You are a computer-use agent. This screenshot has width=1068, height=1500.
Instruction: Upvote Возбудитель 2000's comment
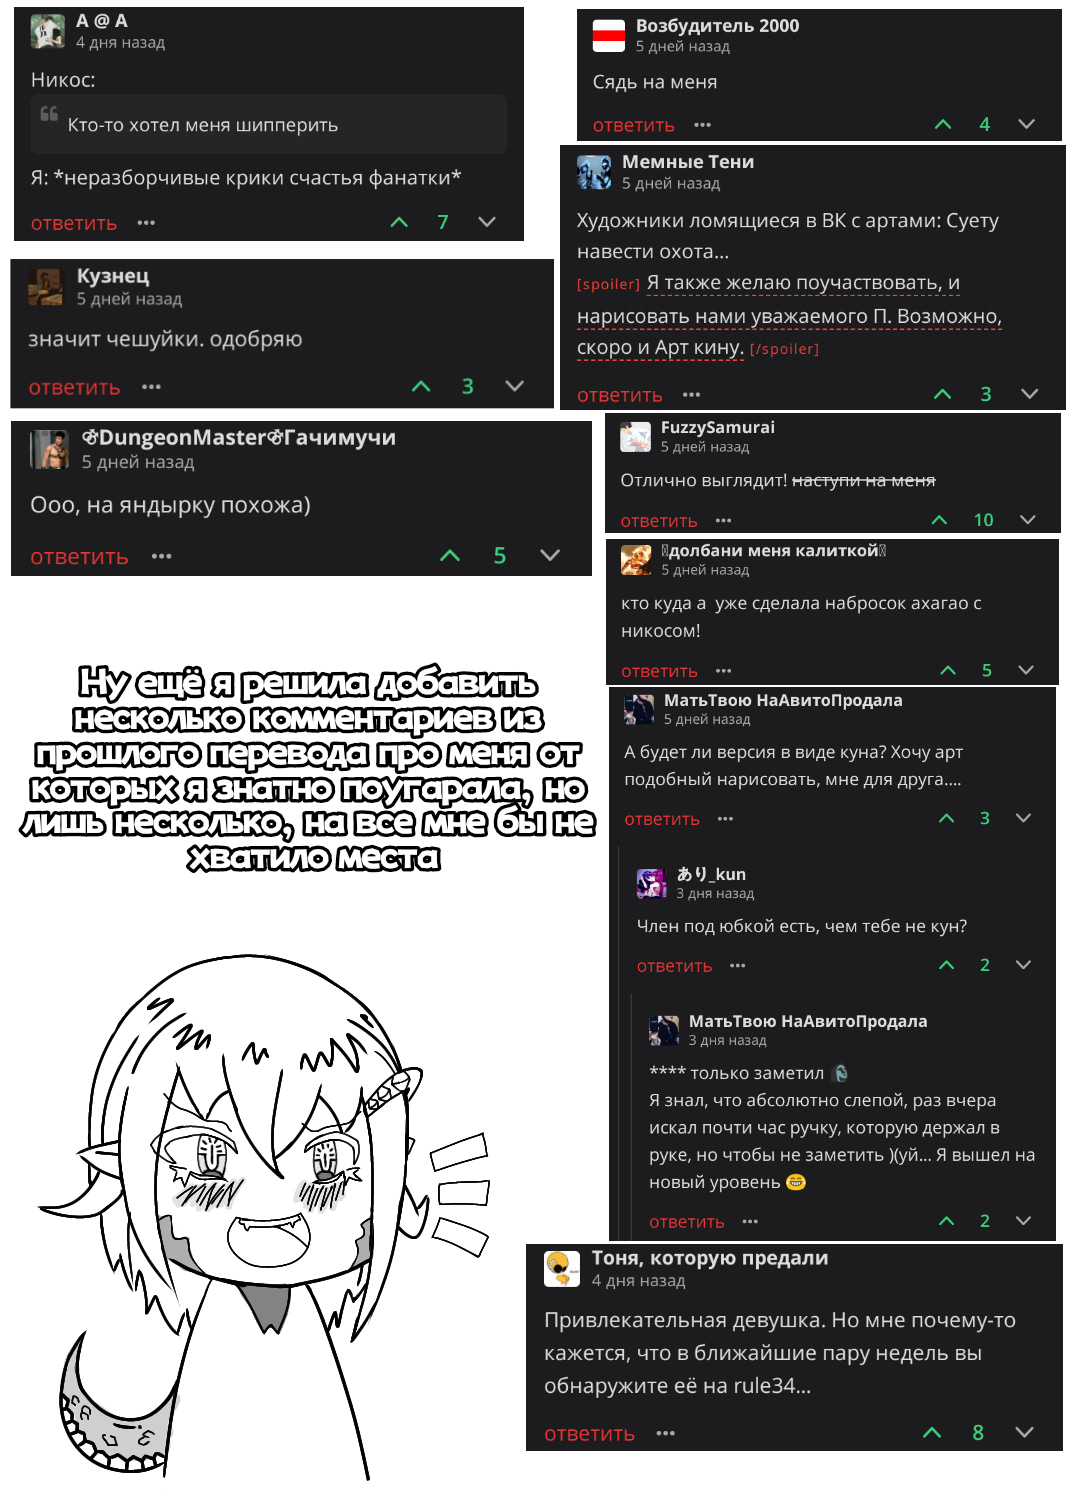click(x=942, y=124)
